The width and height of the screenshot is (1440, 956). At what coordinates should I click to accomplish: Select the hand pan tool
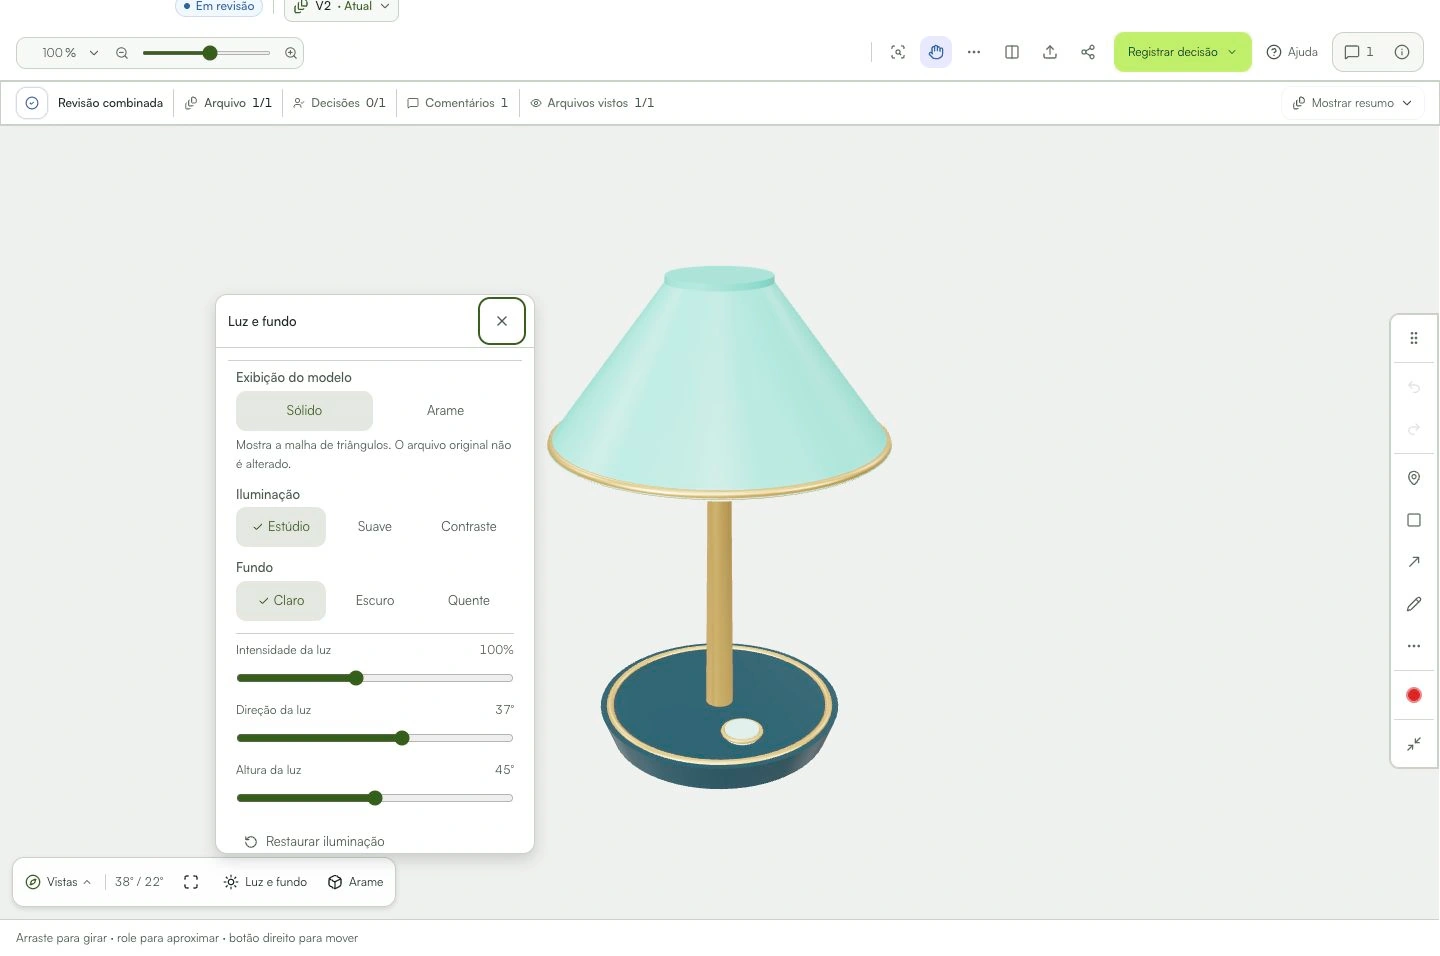point(936,52)
